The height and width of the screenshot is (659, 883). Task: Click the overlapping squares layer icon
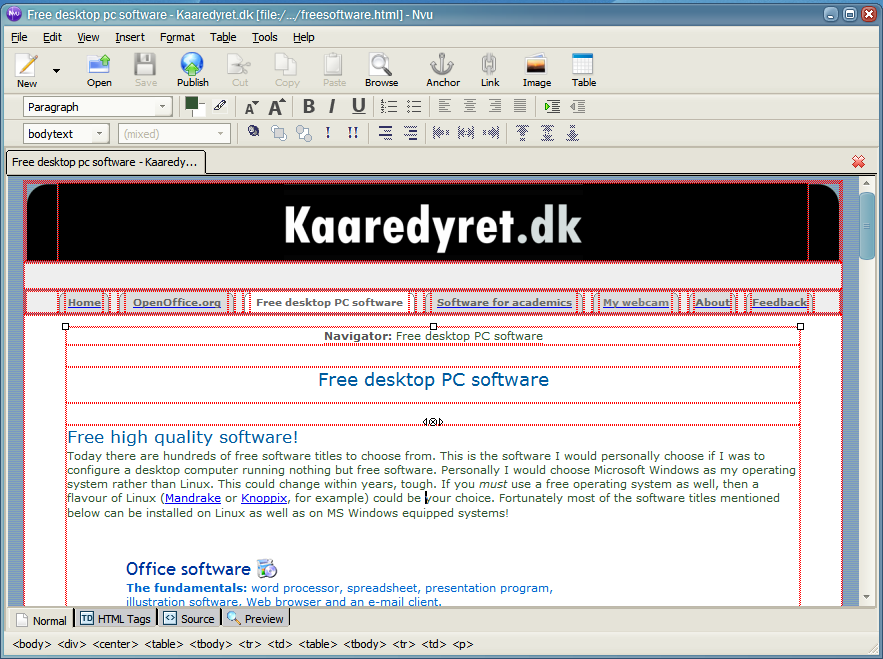point(278,133)
